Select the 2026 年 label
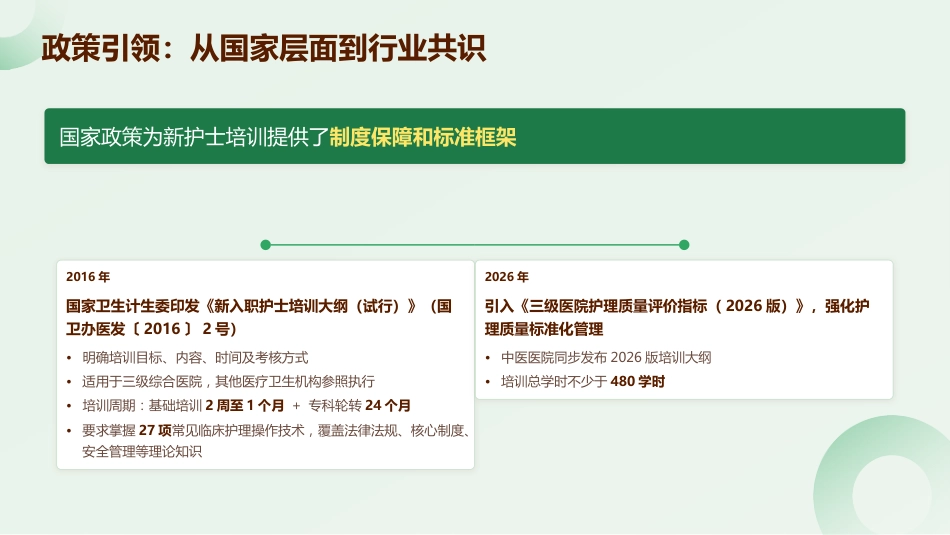 [x=507, y=277]
